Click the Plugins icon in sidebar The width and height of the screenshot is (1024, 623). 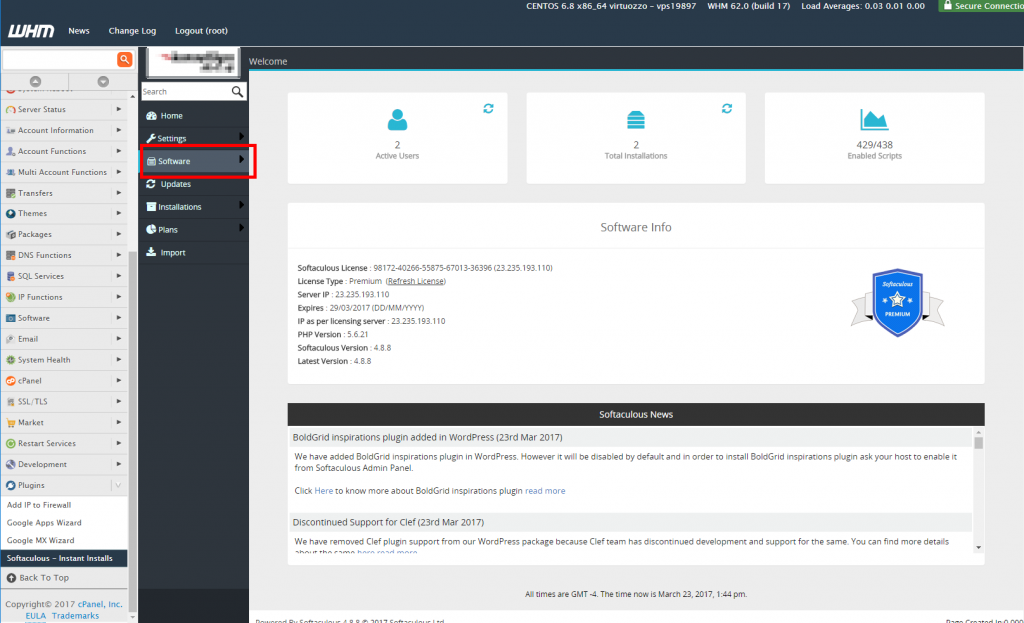[x=10, y=485]
